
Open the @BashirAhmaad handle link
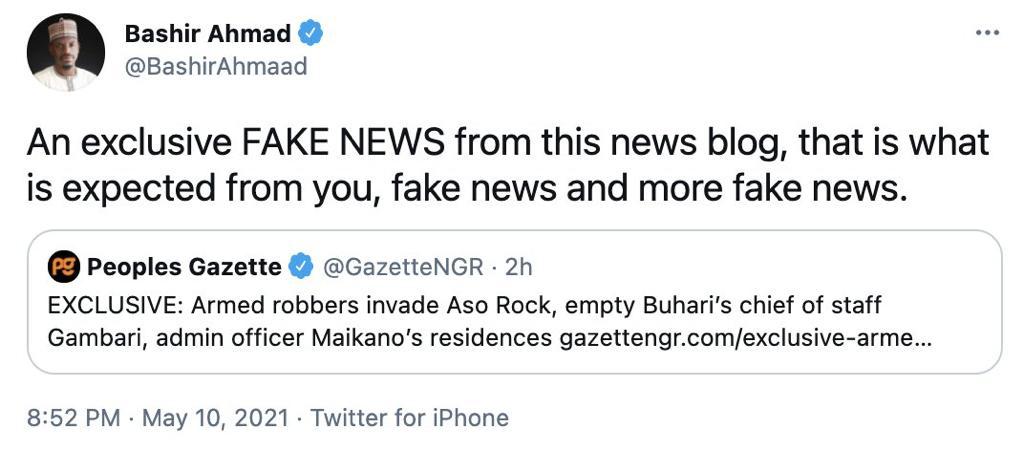tap(215, 67)
